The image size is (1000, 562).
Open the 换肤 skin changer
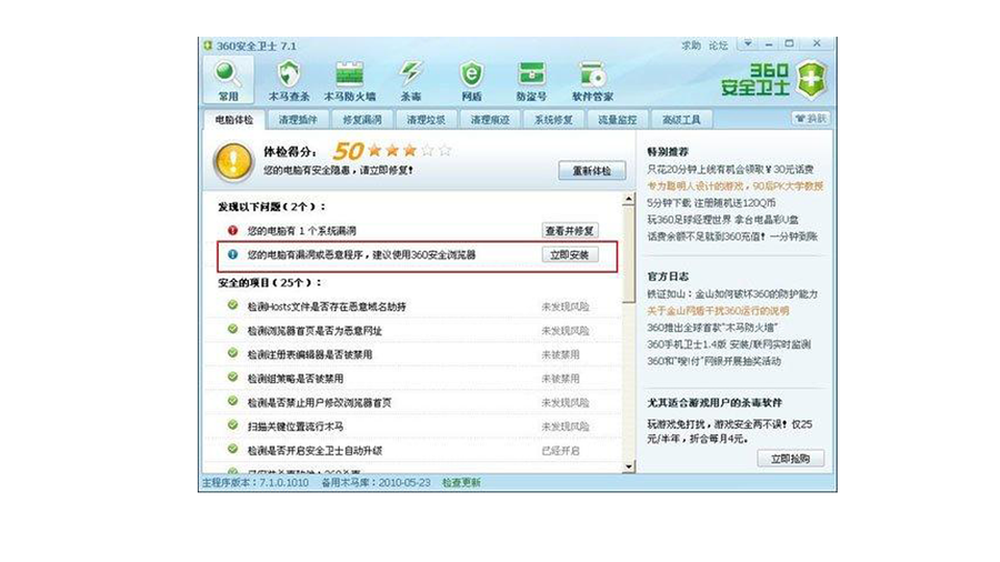pyautogui.click(x=811, y=119)
